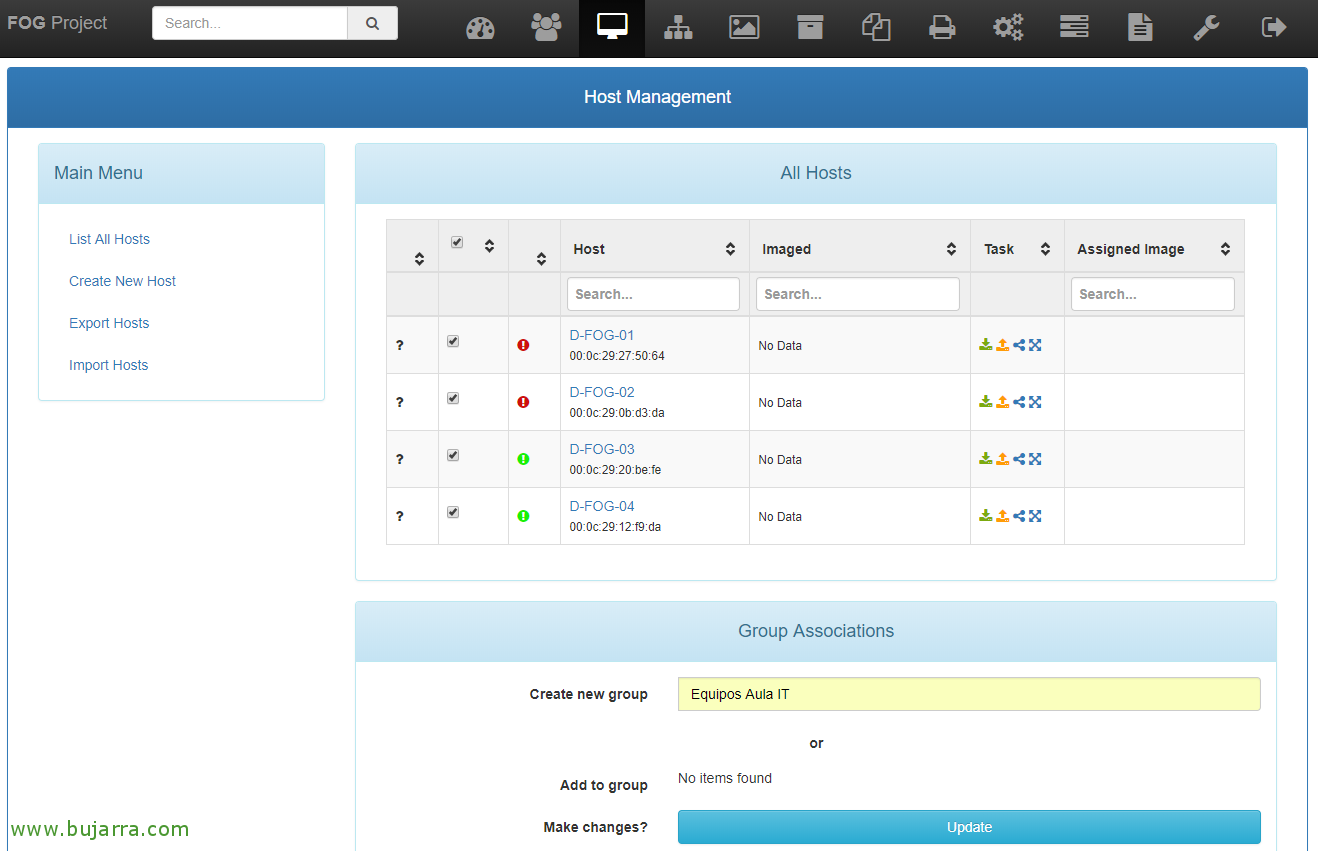
Task: Click the green deploy icon for D-FOG-02
Action: pos(986,402)
